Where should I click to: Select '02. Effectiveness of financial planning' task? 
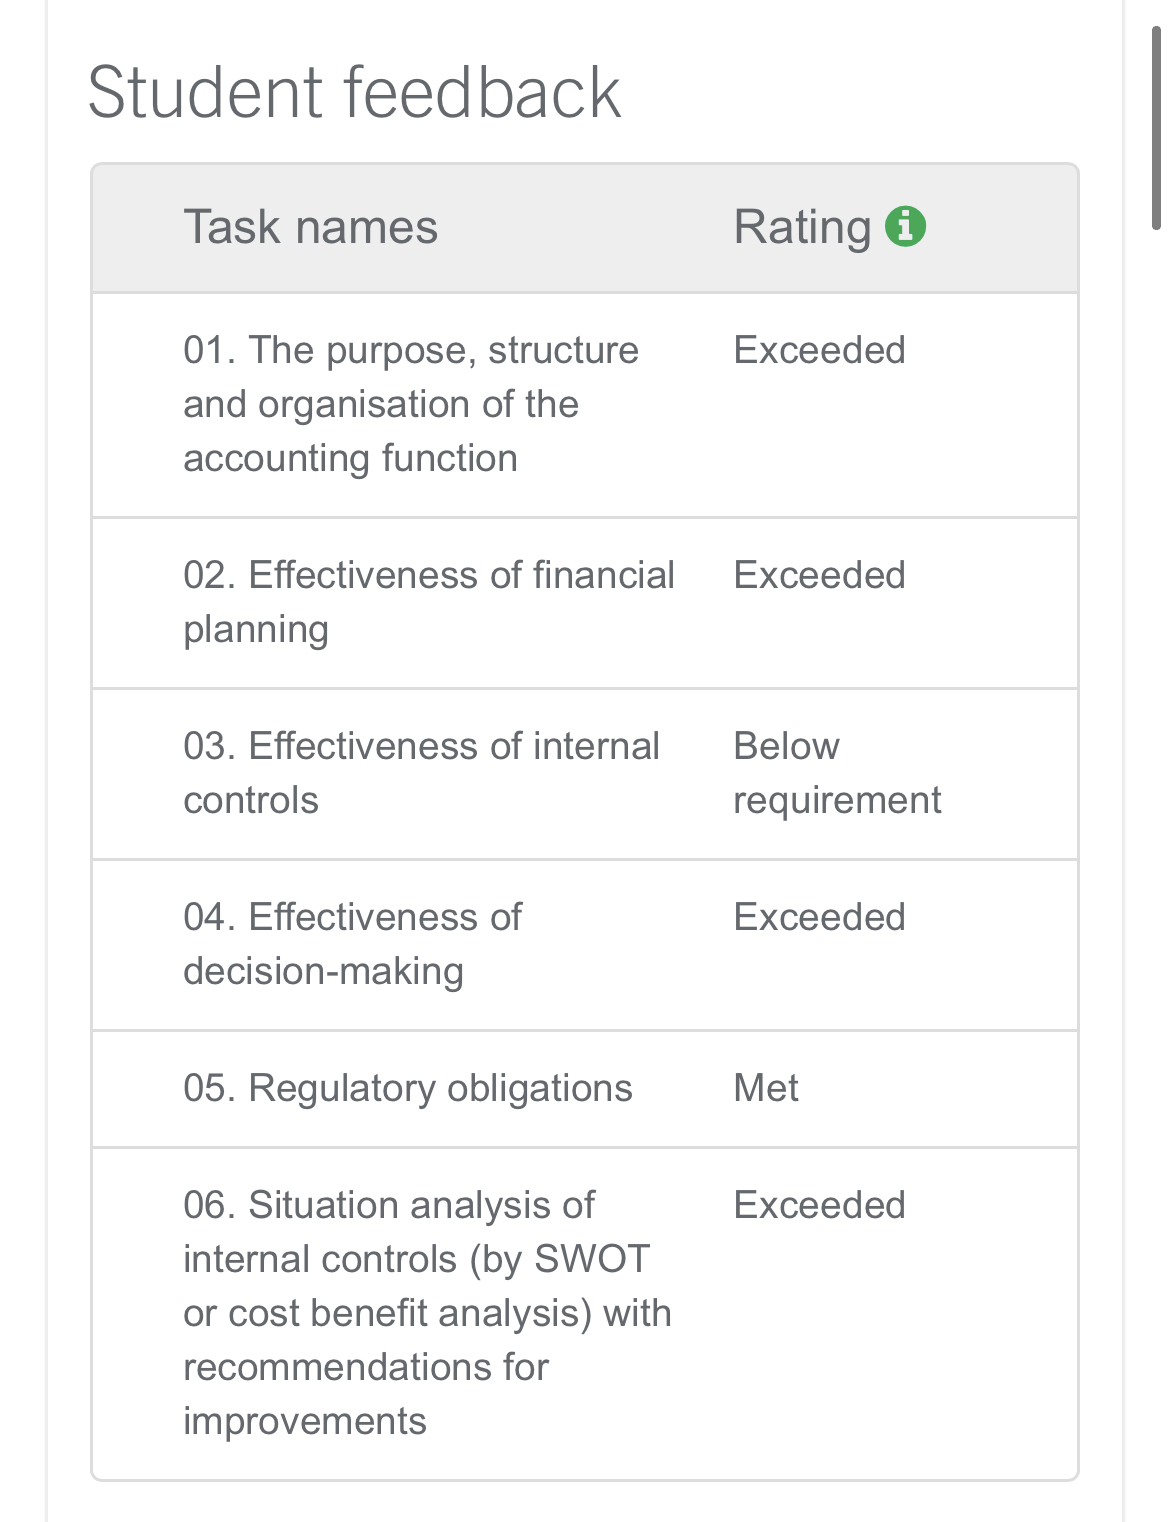pyautogui.click(x=428, y=602)
